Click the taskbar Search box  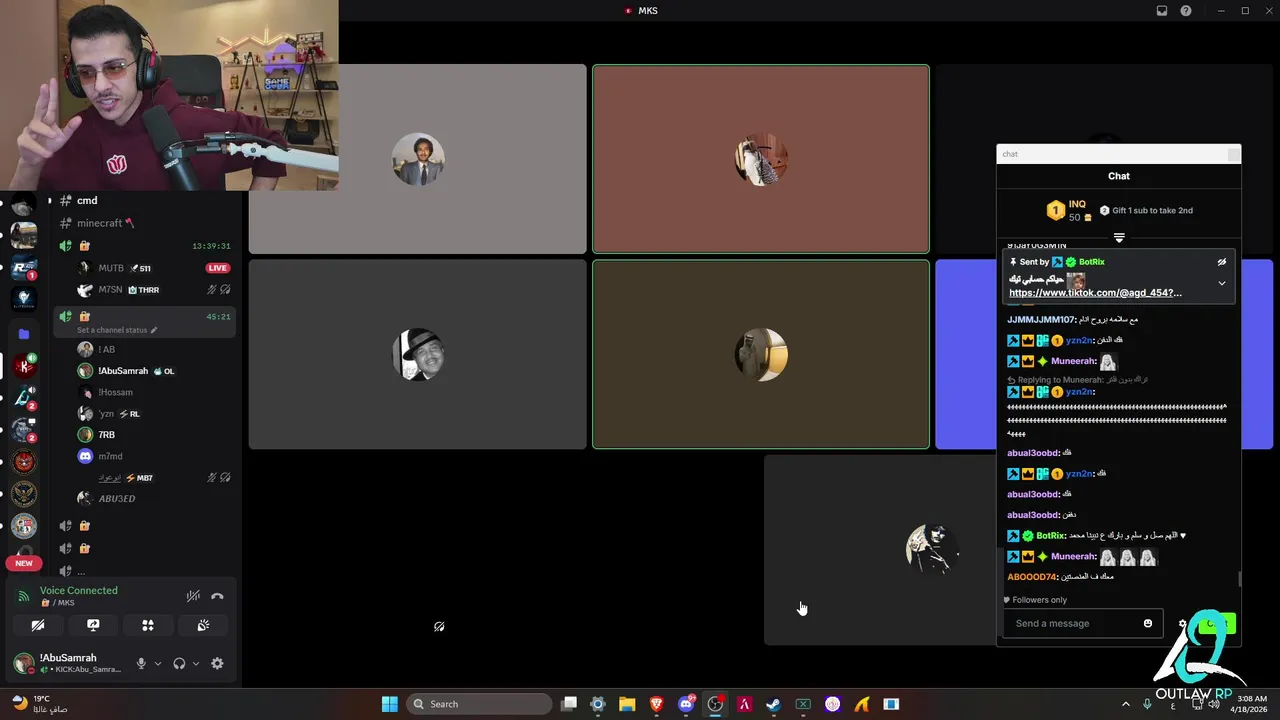(x=477, y=704)
